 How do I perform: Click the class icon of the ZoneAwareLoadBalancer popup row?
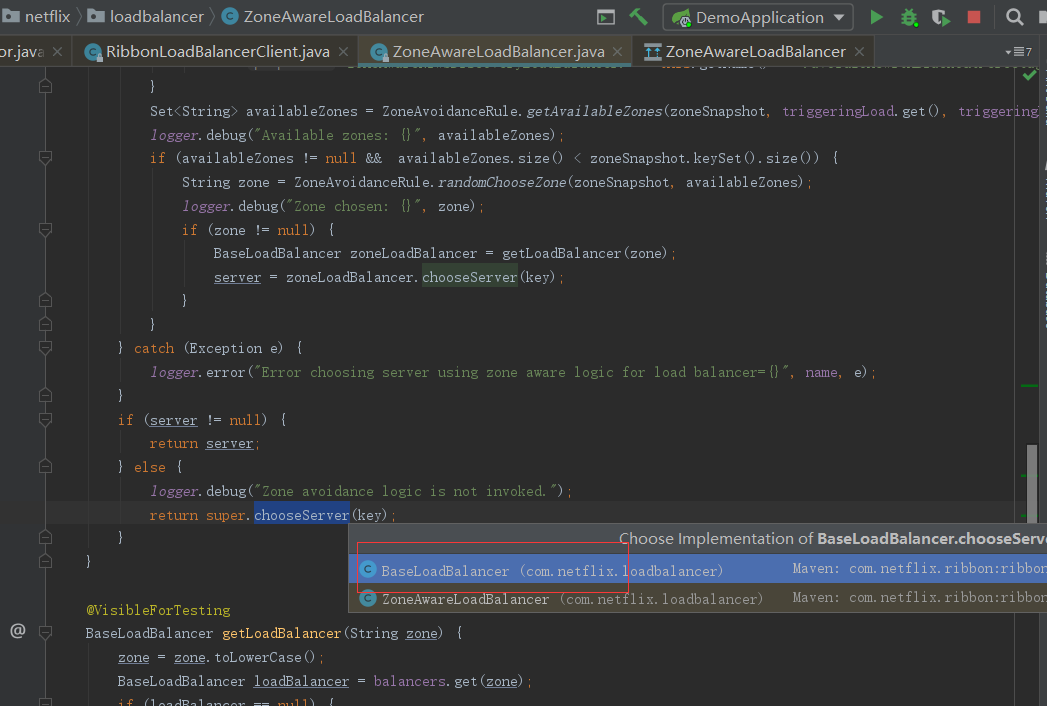[368, 598]
